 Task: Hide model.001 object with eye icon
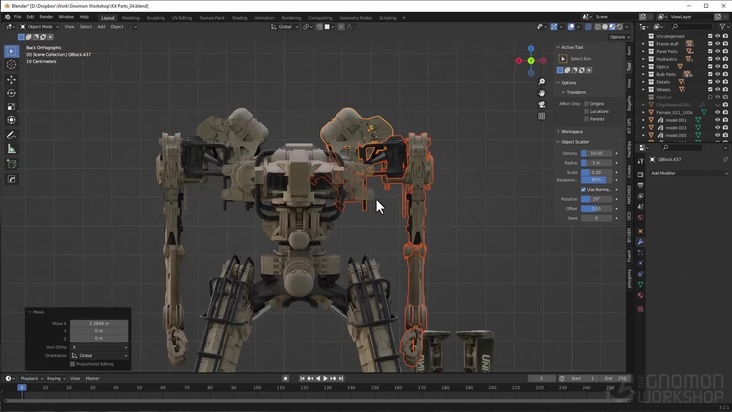[718, 120]
